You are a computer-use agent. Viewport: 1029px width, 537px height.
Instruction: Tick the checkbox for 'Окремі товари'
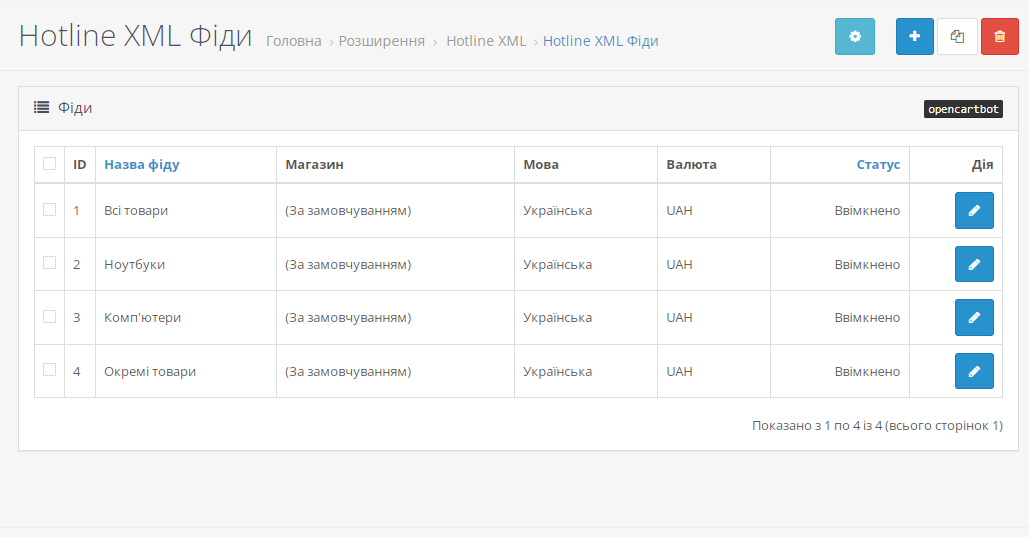click(49, 370)
